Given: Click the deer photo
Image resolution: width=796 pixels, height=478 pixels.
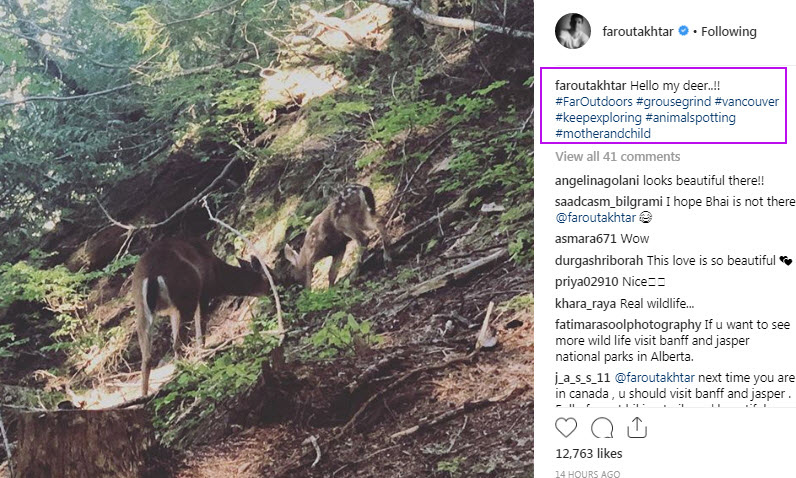Looking at the screenshot, I should click(267, 239).
